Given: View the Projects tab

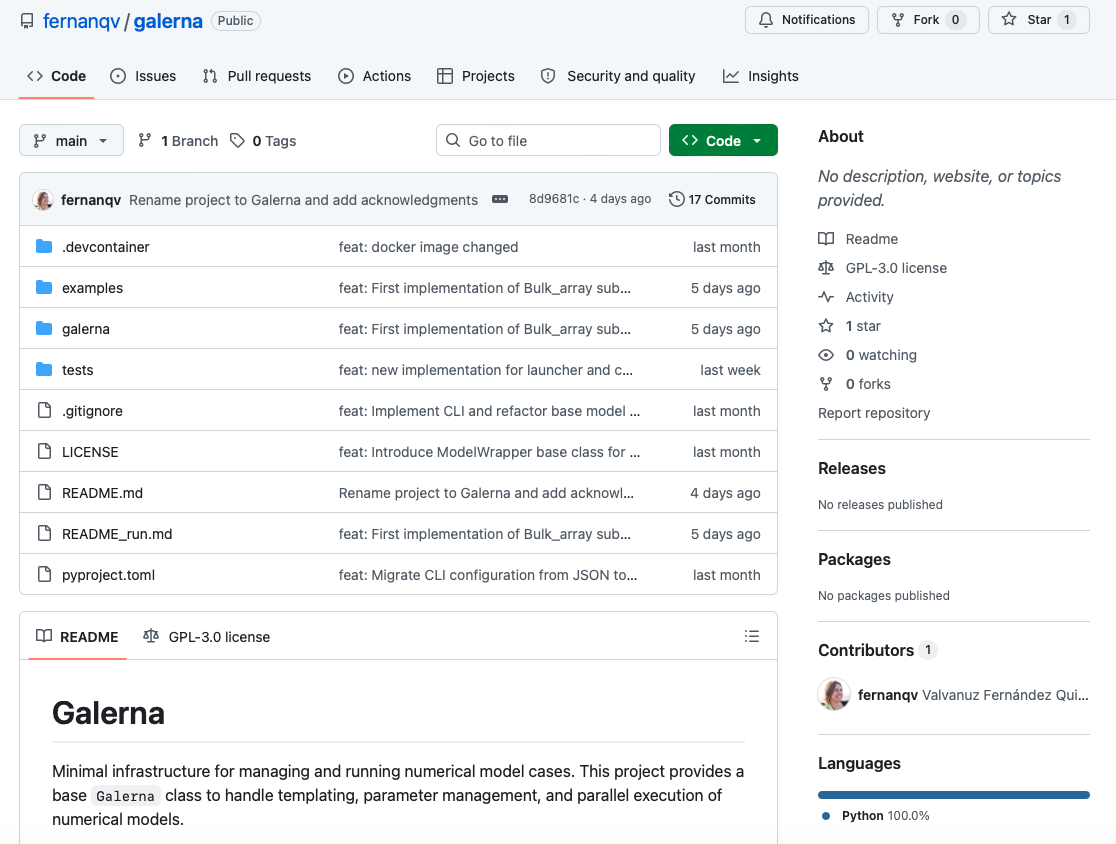Looking at the screenshot, I should (475, 76).
